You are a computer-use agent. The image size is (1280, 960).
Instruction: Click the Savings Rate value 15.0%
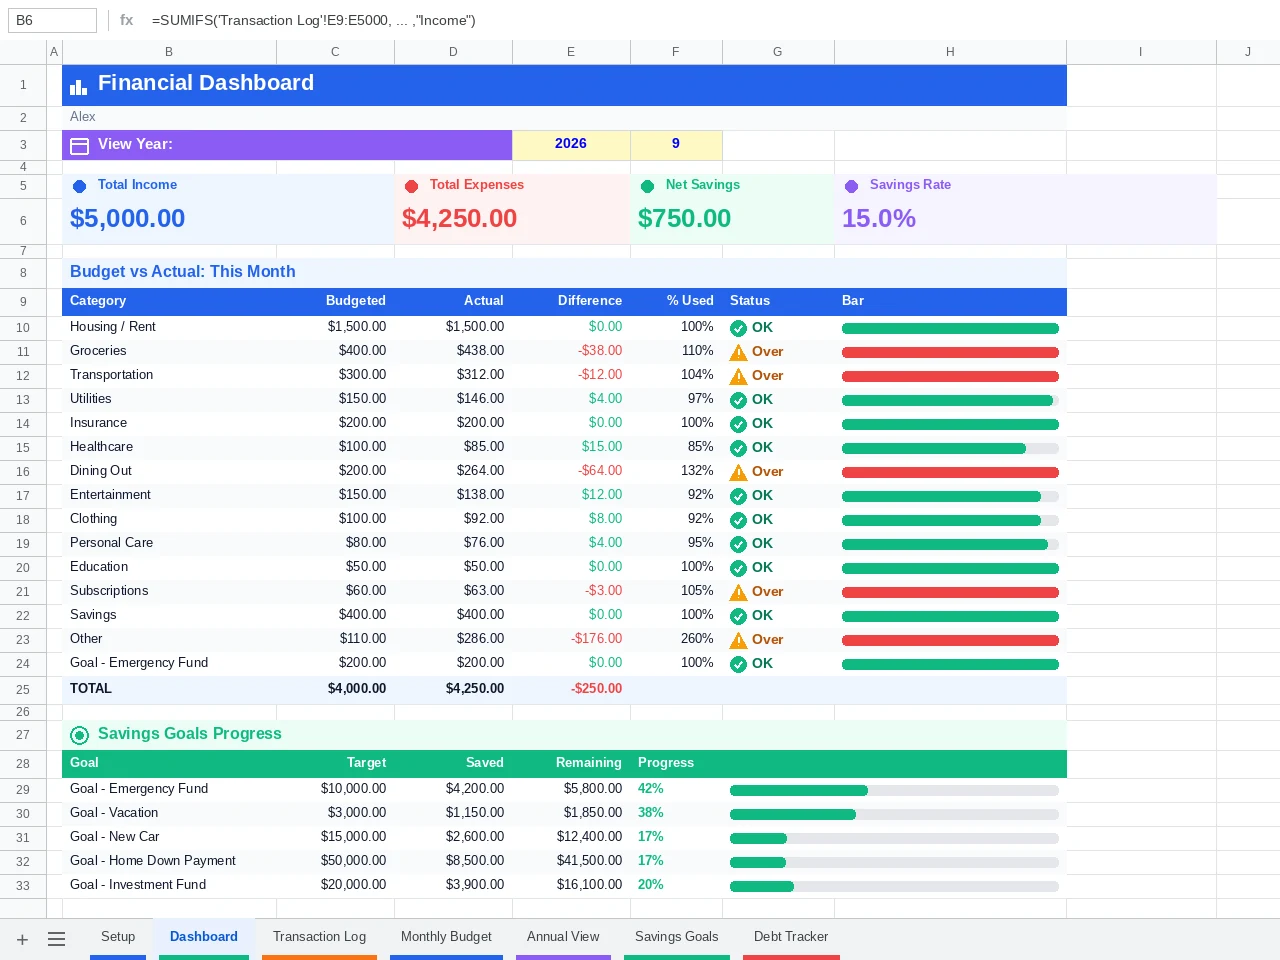879,219
